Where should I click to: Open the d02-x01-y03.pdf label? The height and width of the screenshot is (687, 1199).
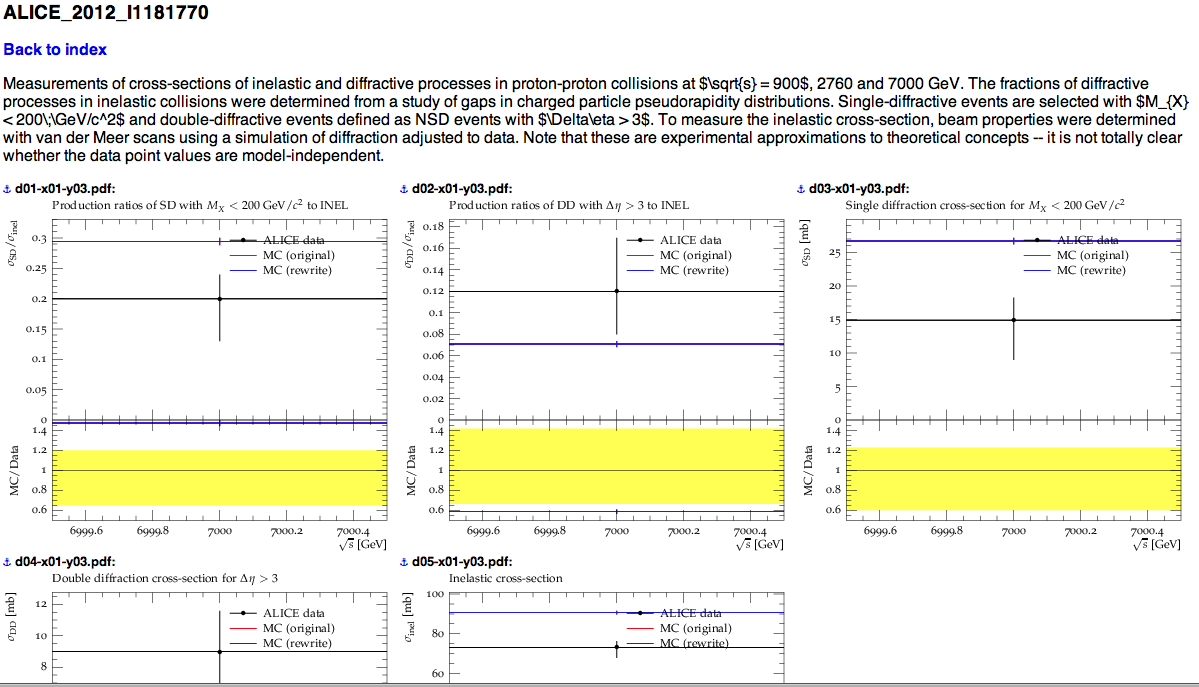(462, 189)
